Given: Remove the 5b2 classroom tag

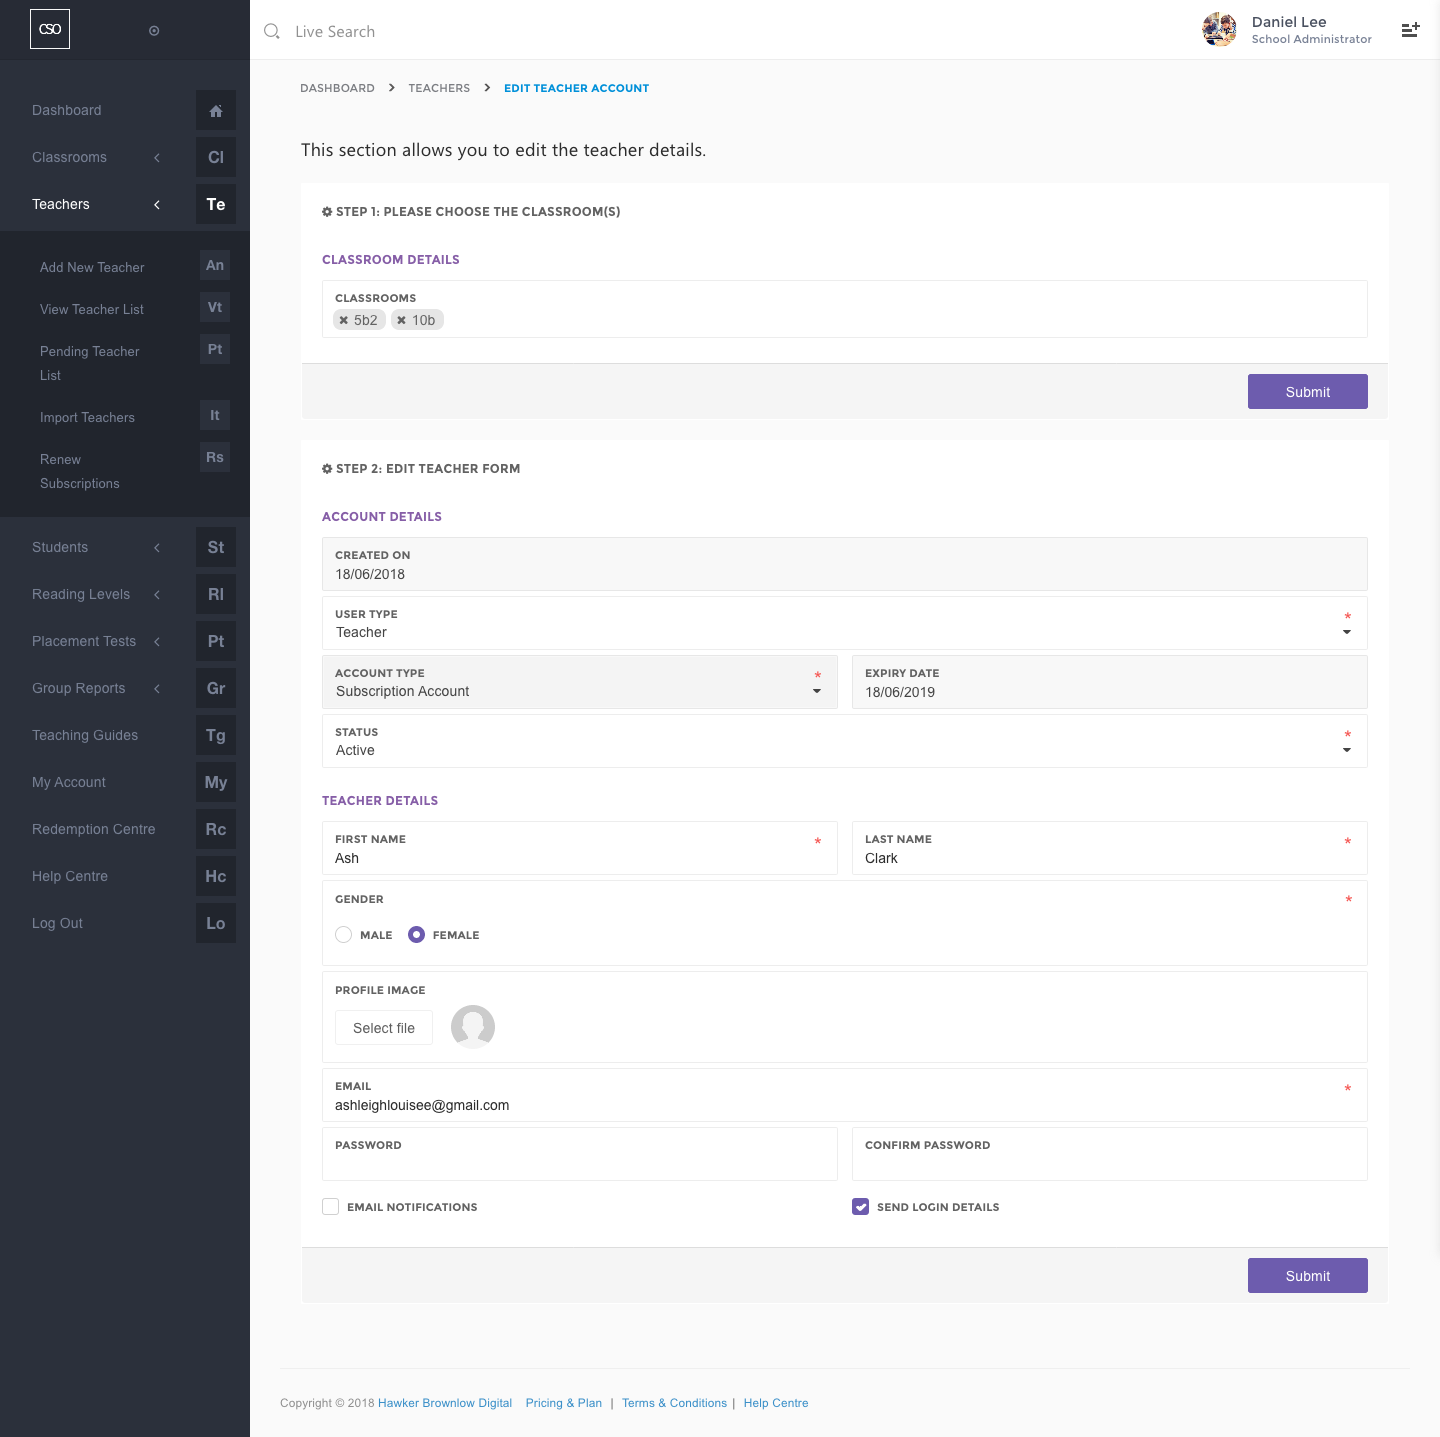Looking at the screenshot, I should [x=344, y=320].
